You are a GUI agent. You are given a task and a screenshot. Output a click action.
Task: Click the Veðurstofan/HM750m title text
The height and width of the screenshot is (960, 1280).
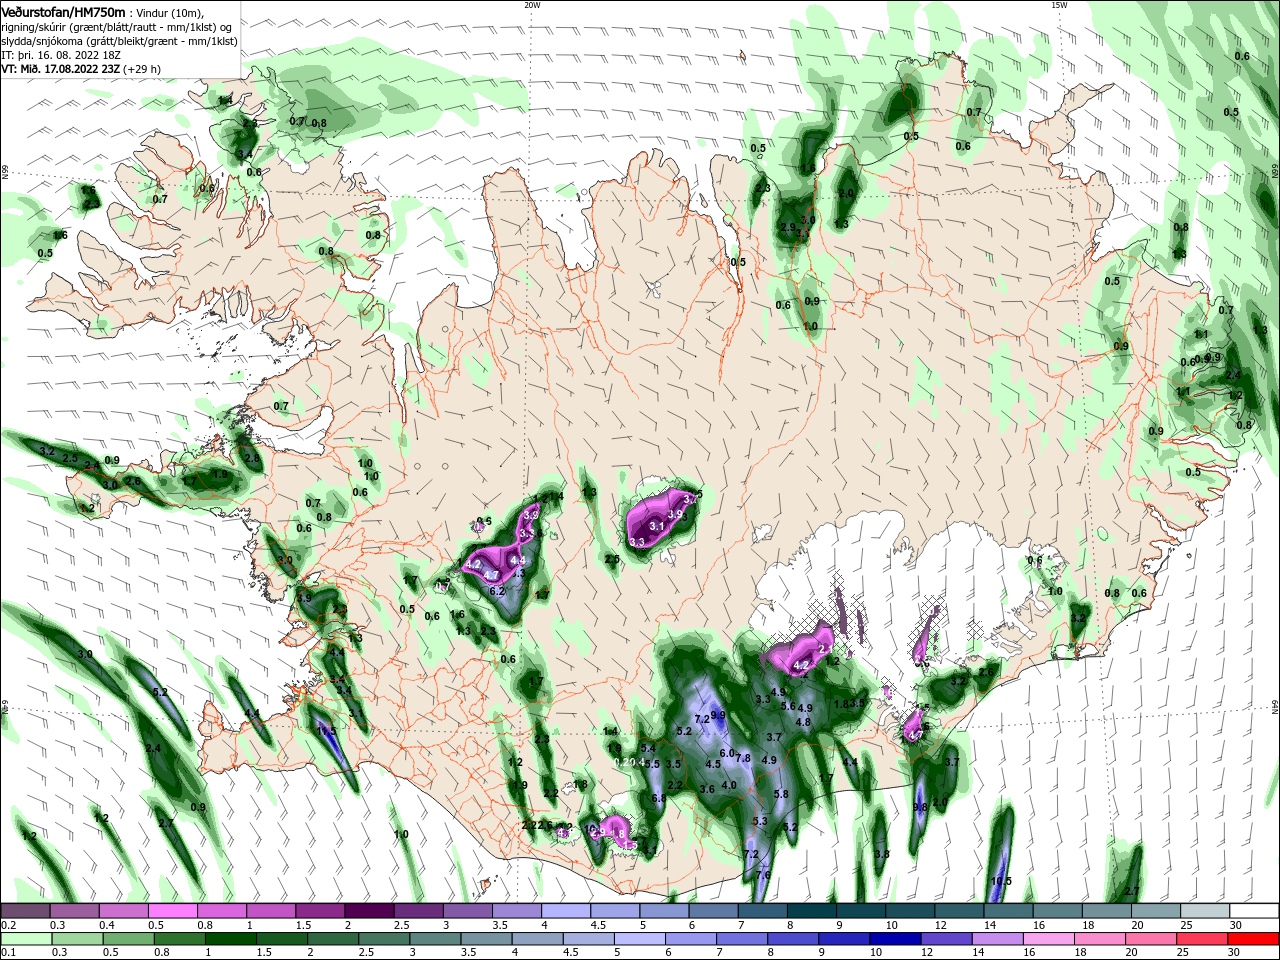pyautogui.click(x=63, y=11)
